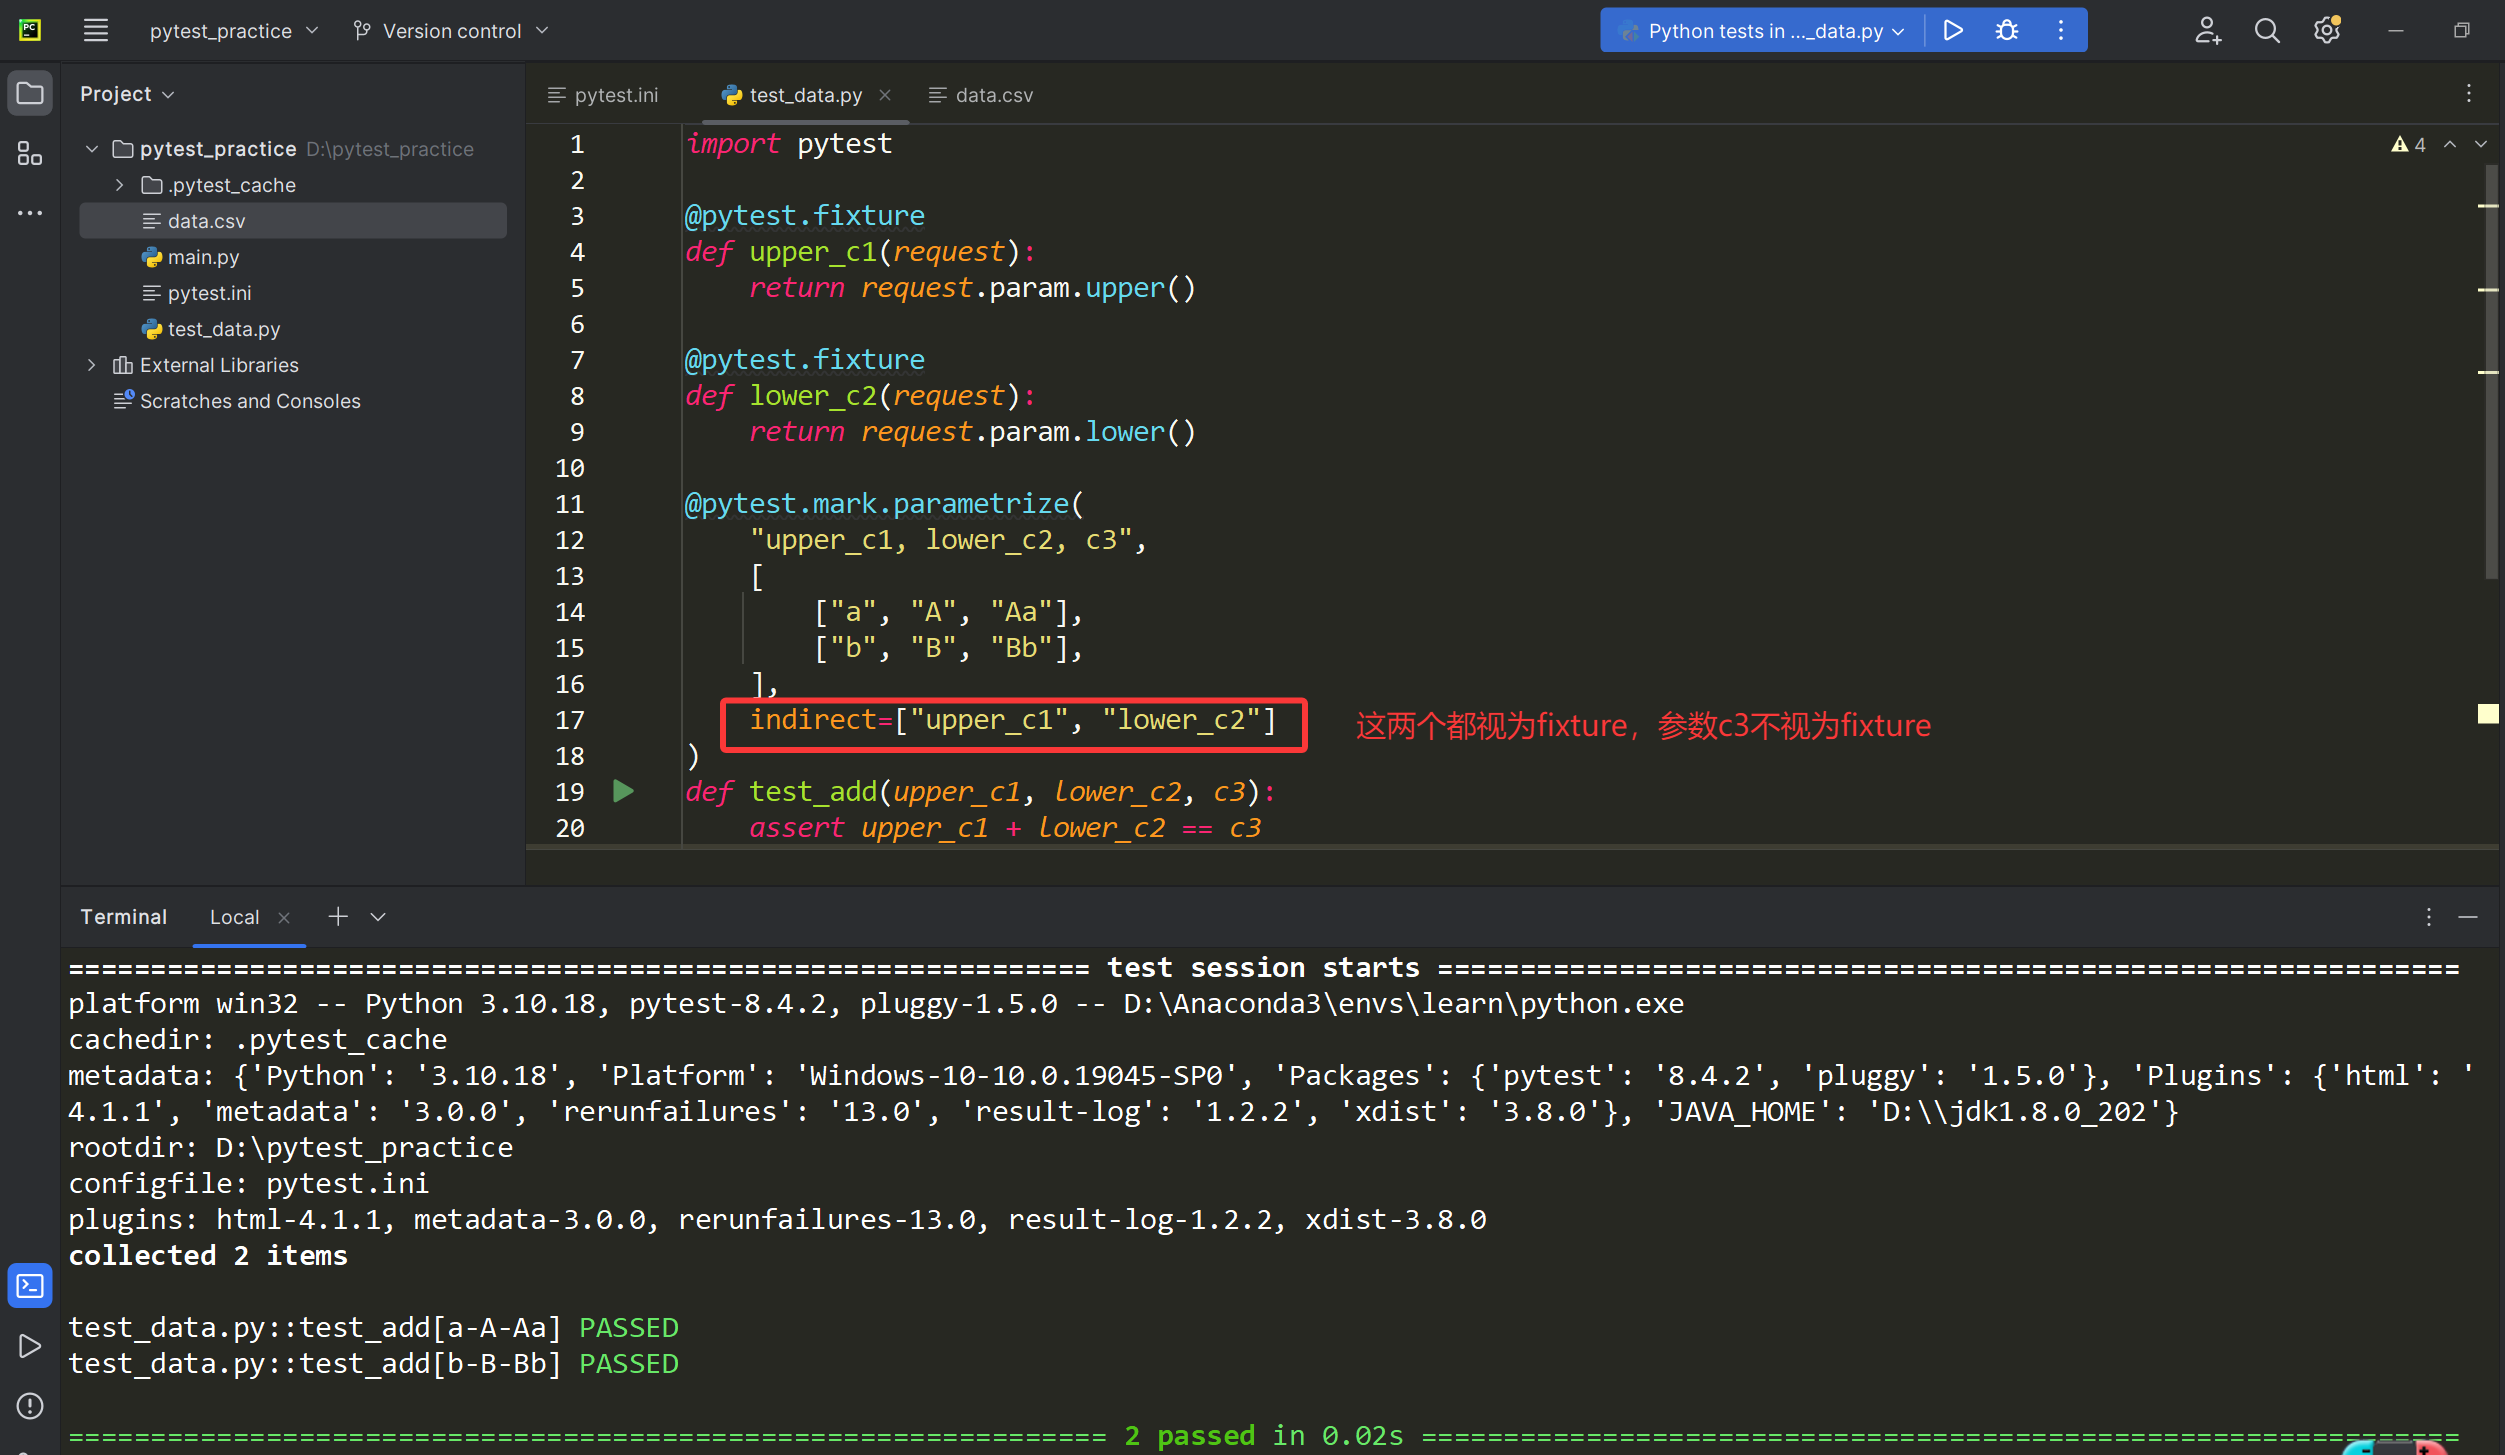This screenshot has width=2505, height=1455.
Task: Open the Structure tool window icon
Action: tap(30, 153)
